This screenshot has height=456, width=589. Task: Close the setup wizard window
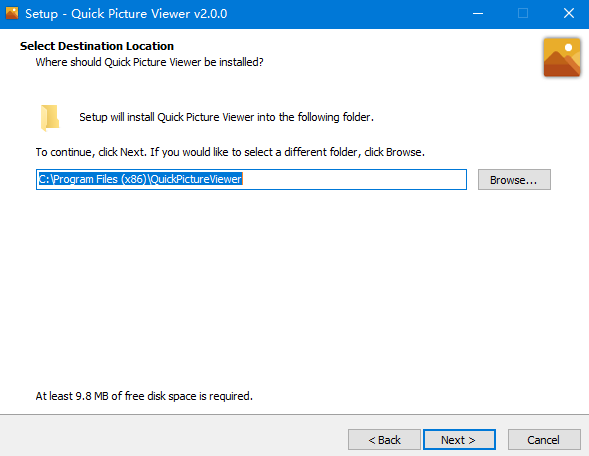(x=569, y=14)
